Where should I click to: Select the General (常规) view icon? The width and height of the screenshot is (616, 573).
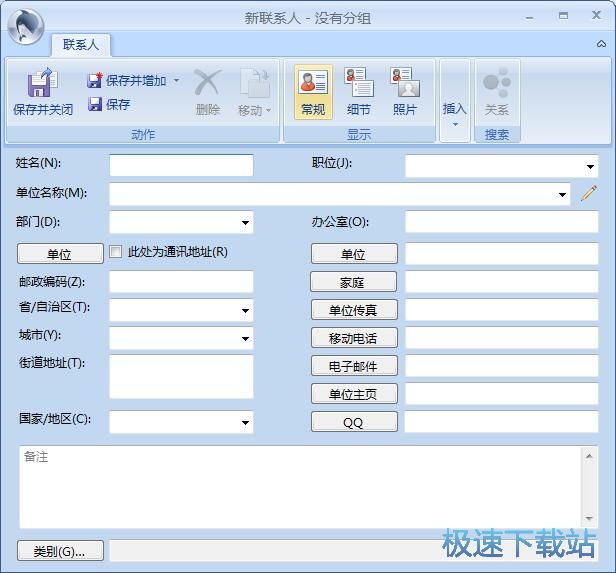coord(313,82)
